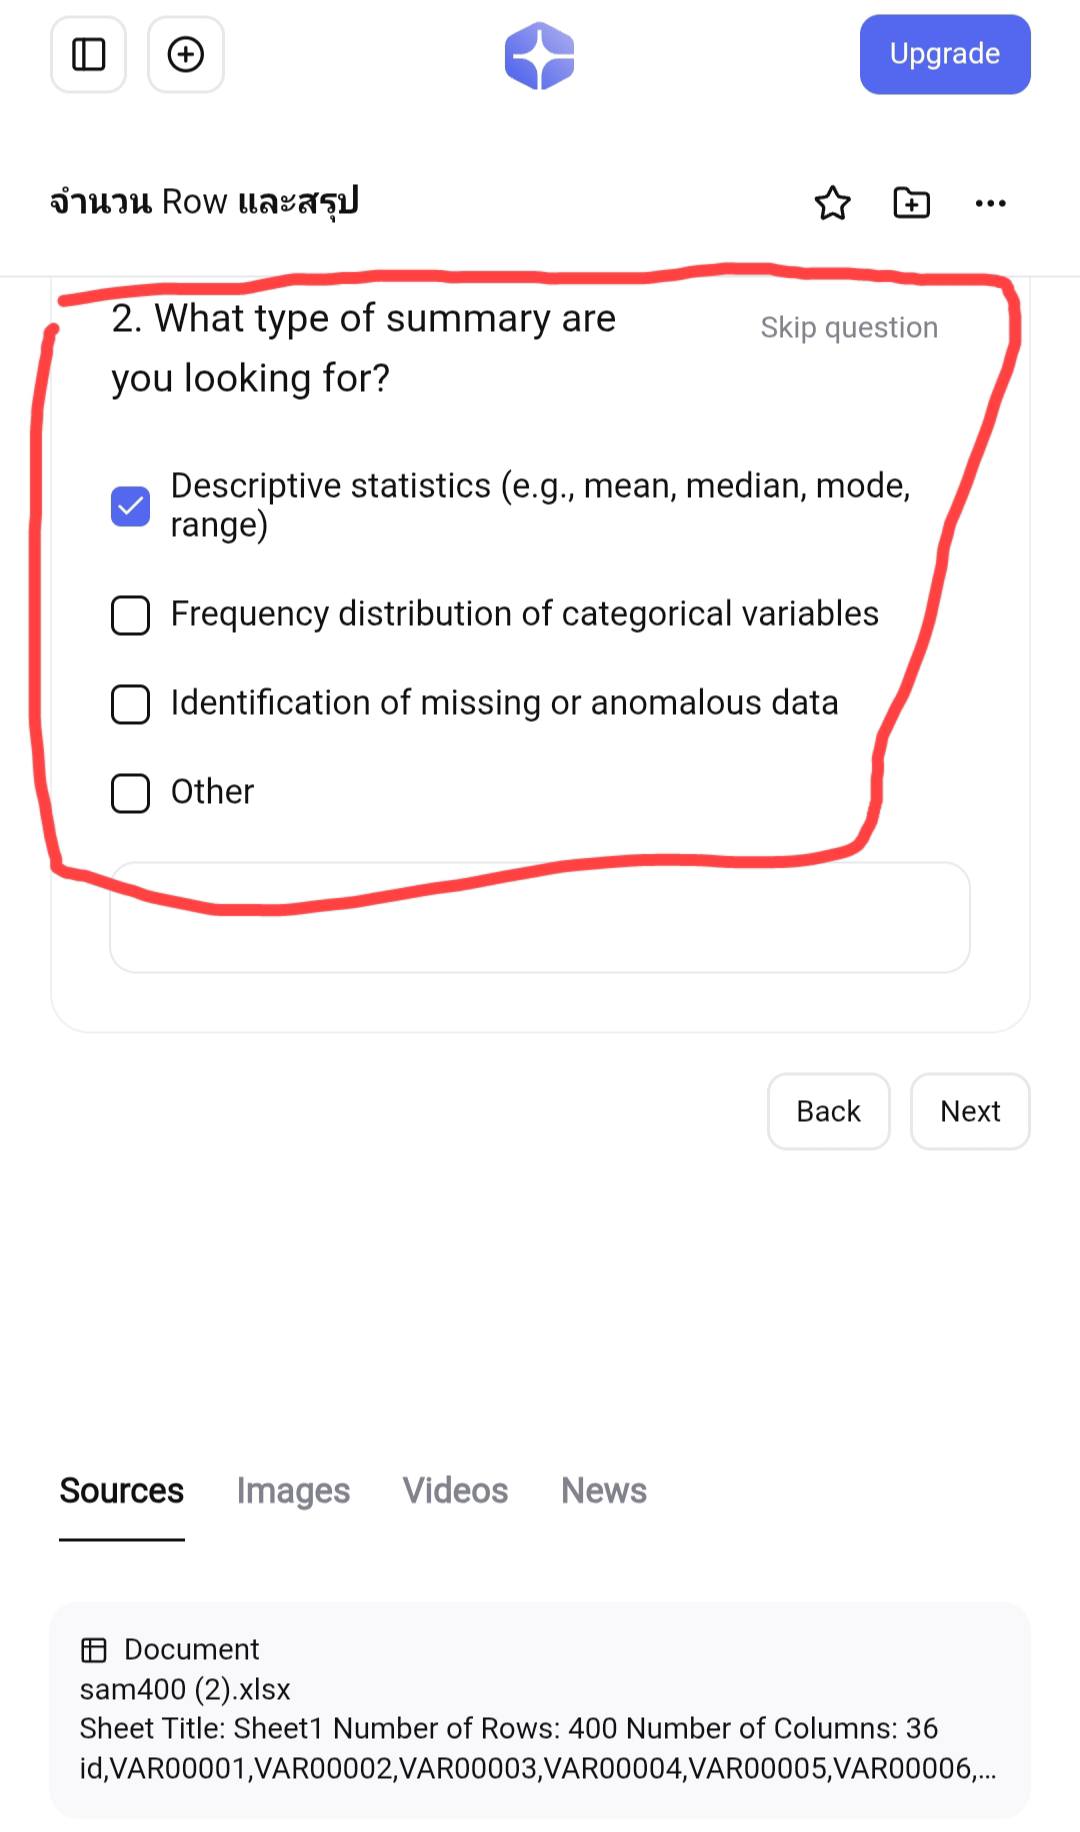The width and height of the screenshot is (1080, 1832).
Task: Go Back to previous question
Action: coord(828,1111)
